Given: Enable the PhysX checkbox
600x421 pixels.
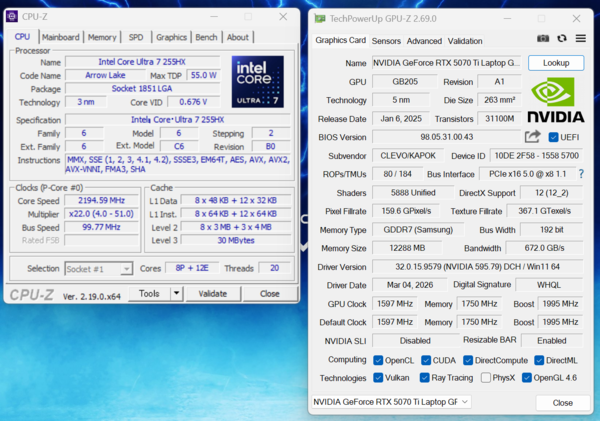Looking at the screenshot, I should pos(486,377).
